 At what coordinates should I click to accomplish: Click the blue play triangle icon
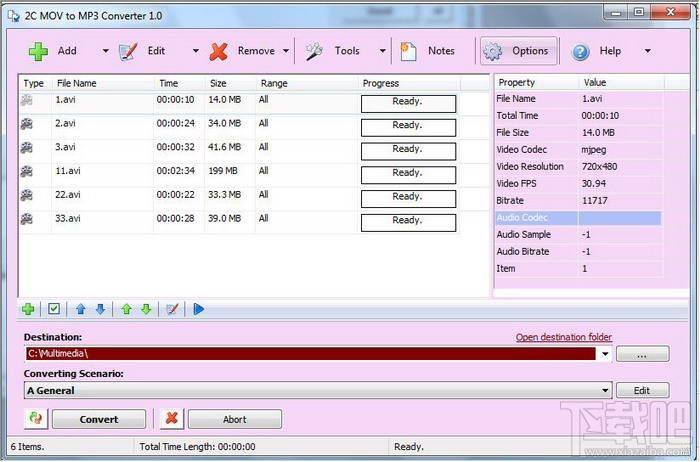point(199,309)
